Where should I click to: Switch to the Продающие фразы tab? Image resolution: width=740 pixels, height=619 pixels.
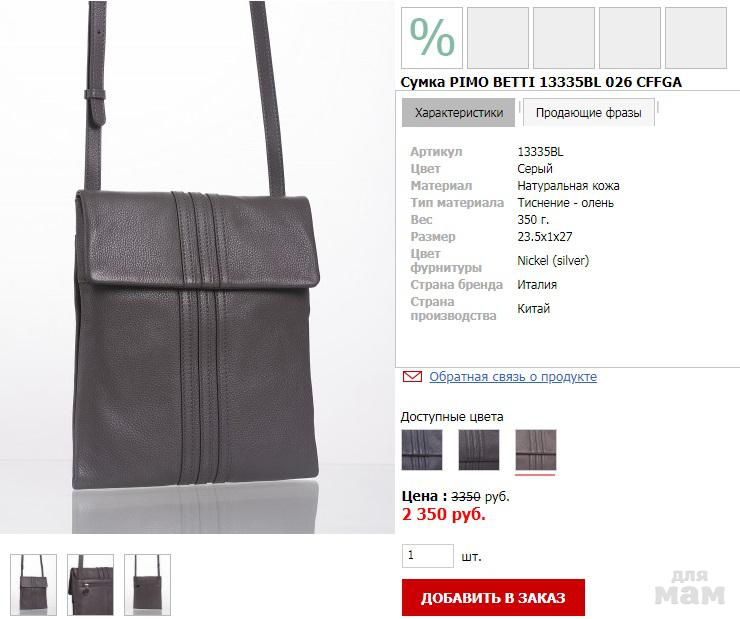click(589, 113)
